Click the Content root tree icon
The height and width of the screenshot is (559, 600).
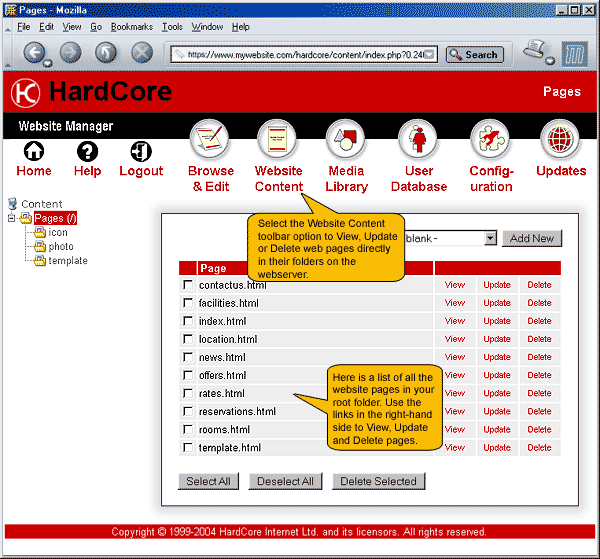13,203
